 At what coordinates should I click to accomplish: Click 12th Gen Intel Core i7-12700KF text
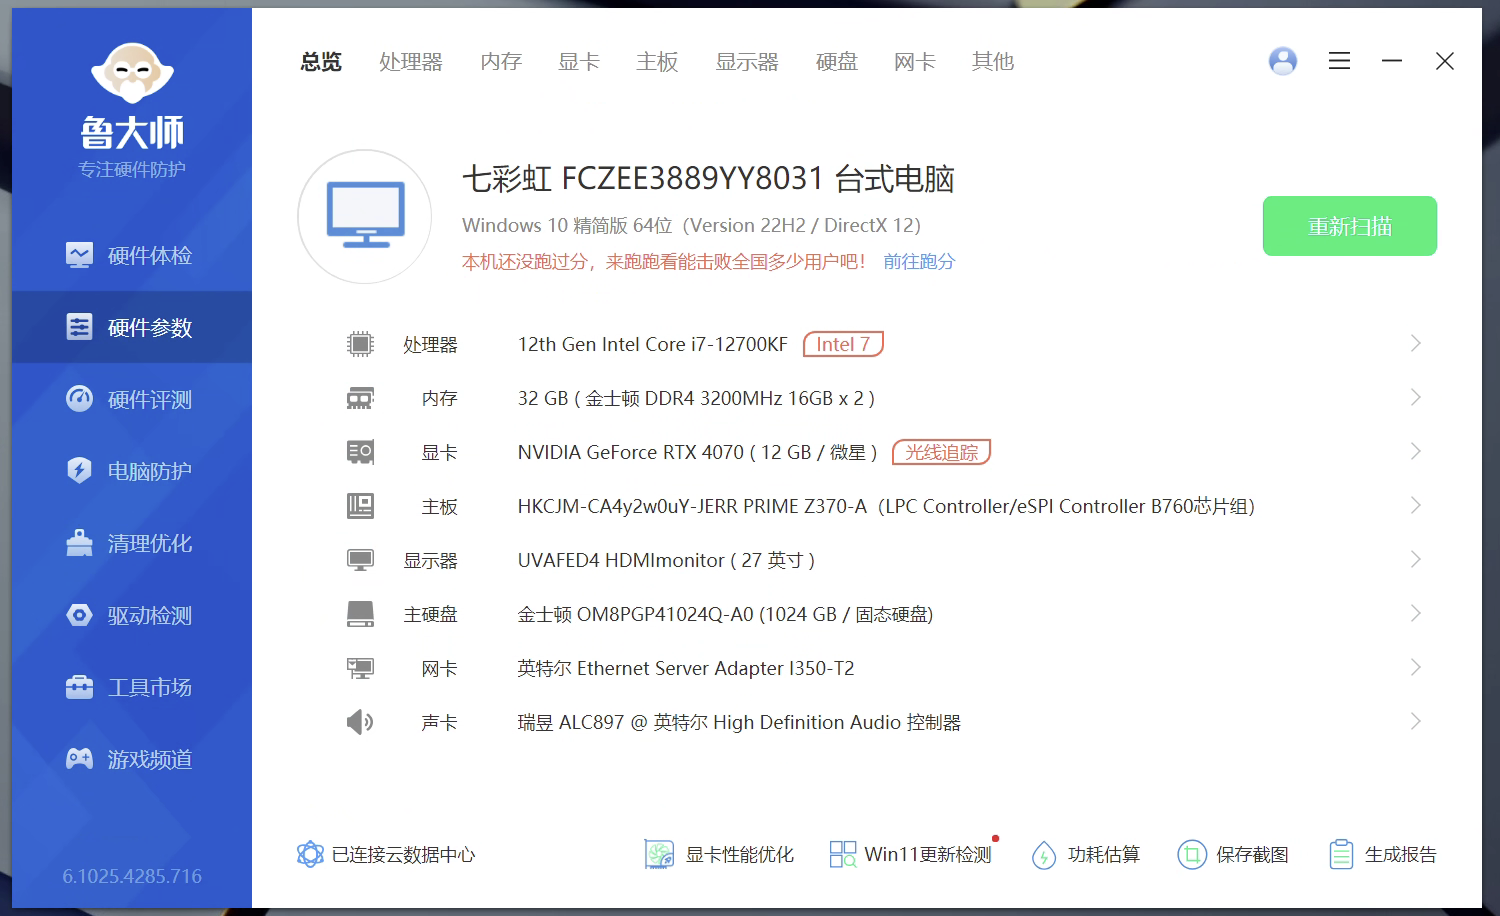coord(652,344)
